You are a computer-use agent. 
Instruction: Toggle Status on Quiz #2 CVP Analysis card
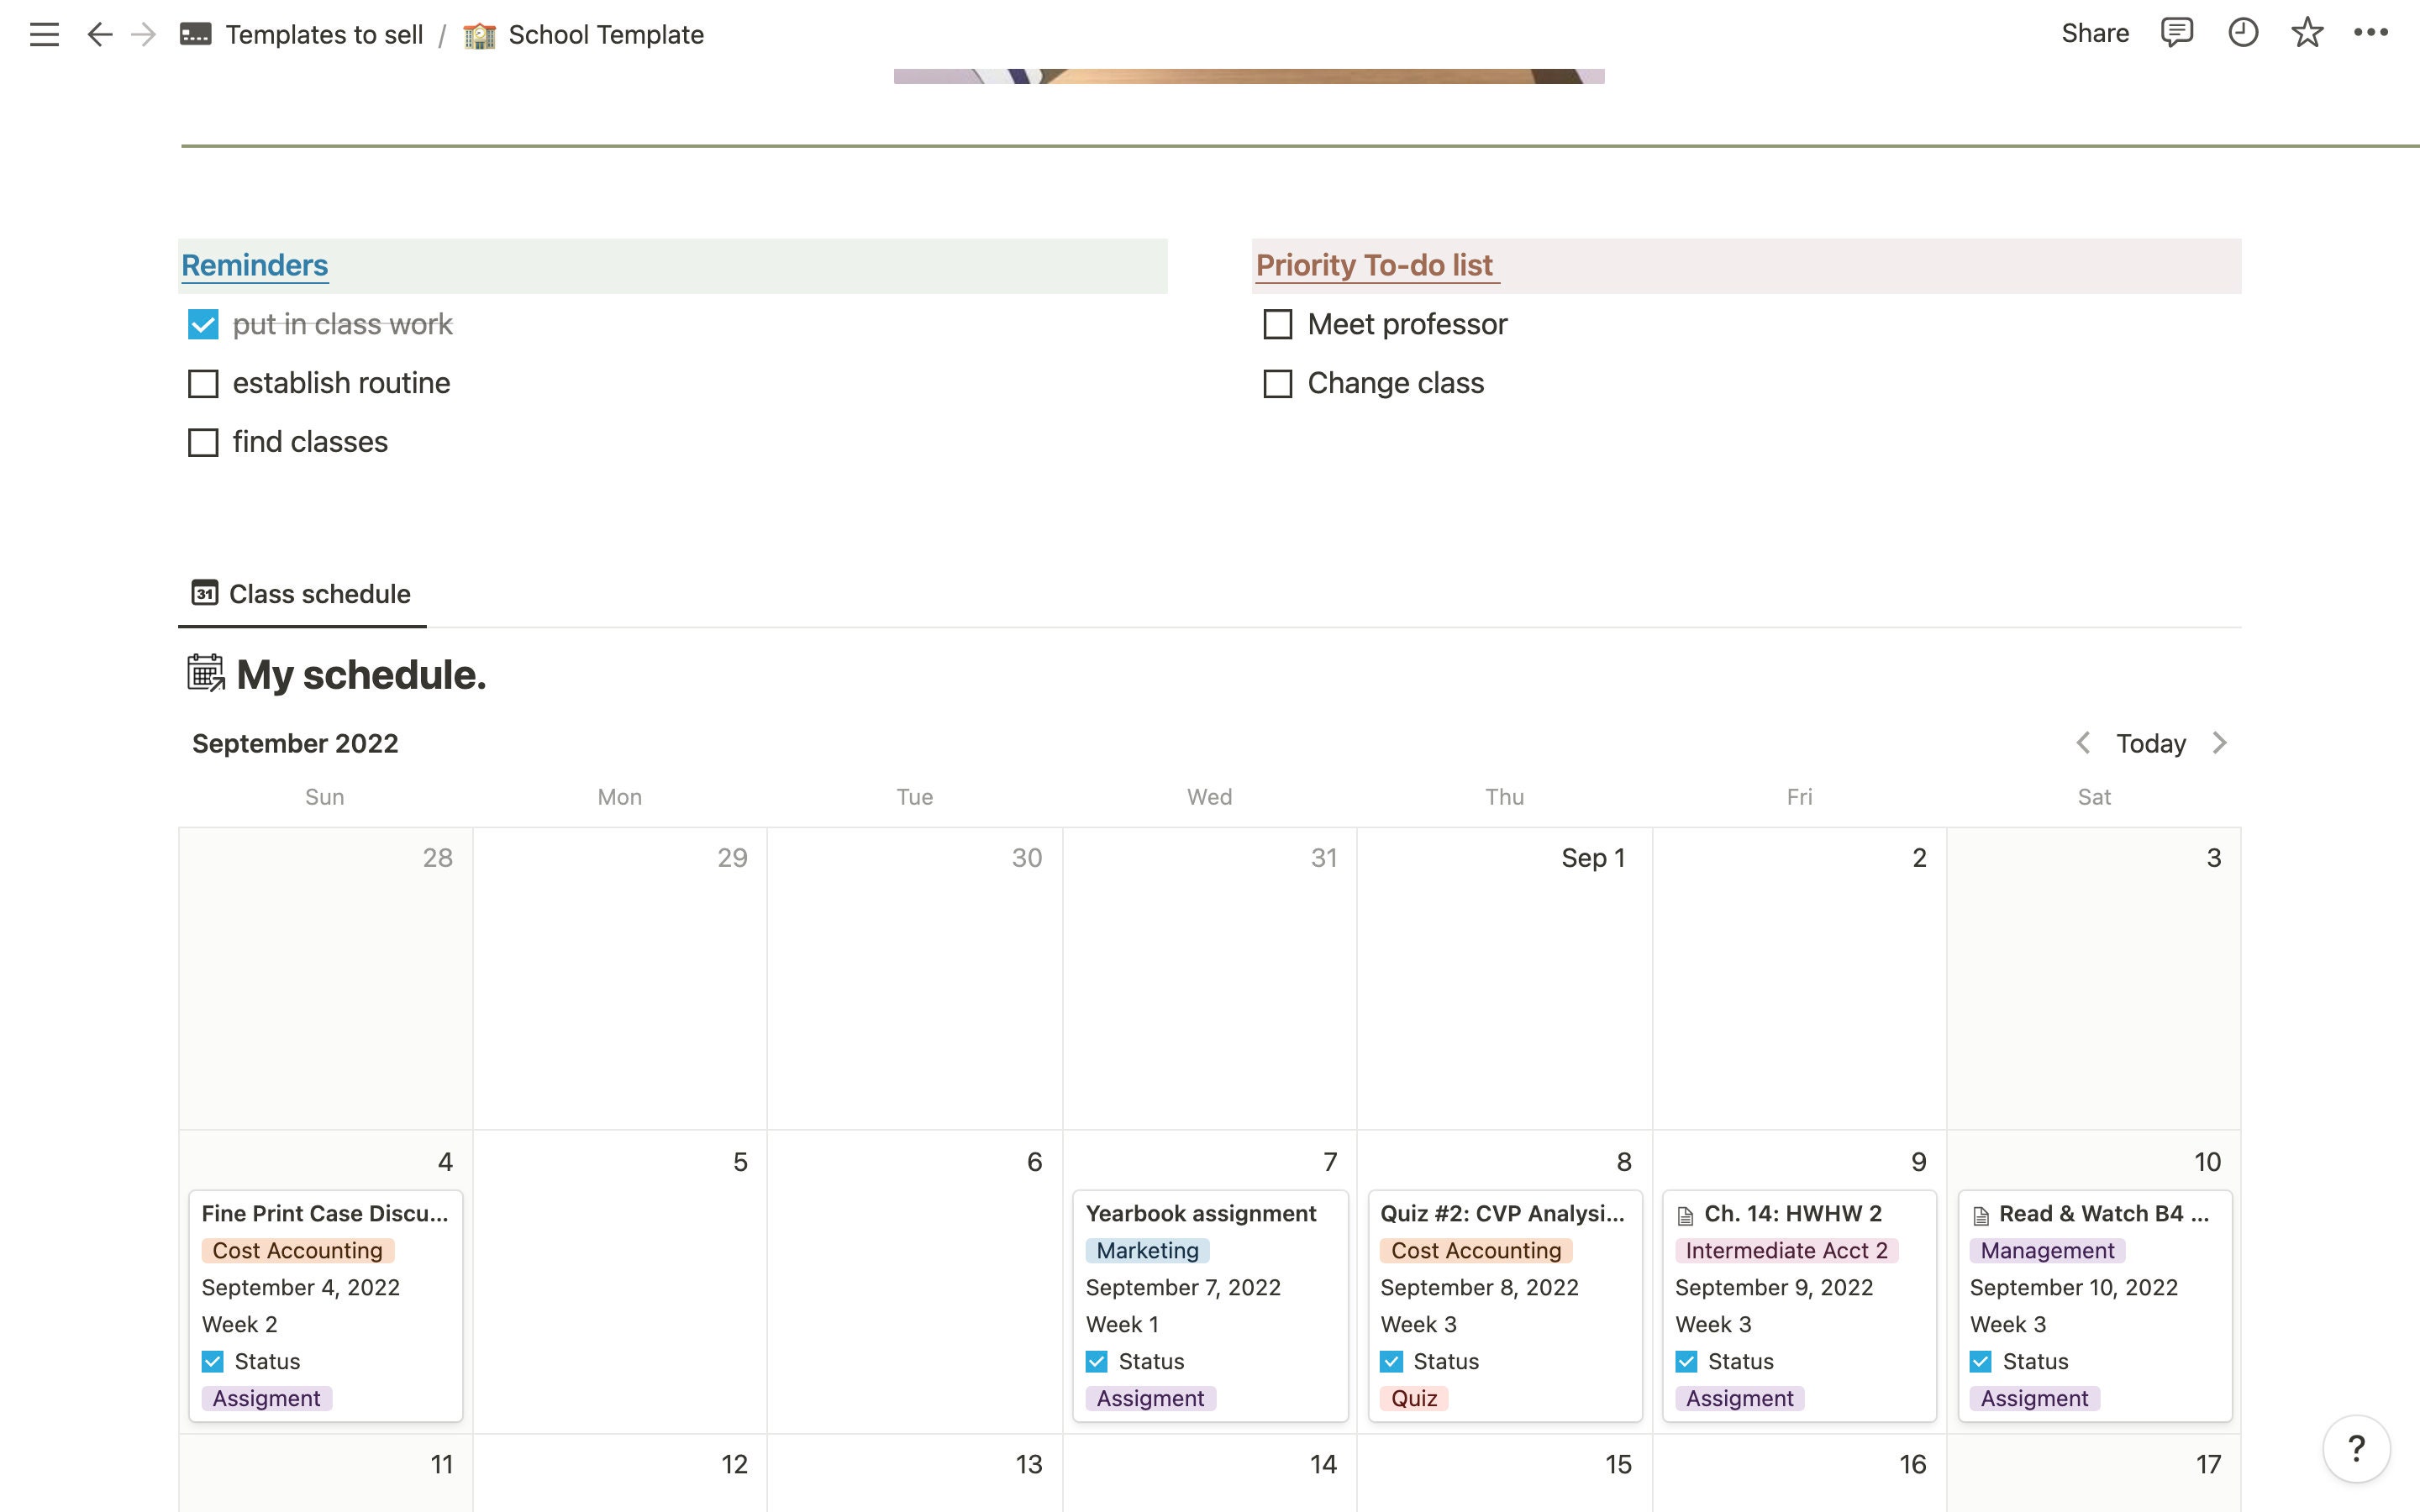(x=1392, y=1362)
